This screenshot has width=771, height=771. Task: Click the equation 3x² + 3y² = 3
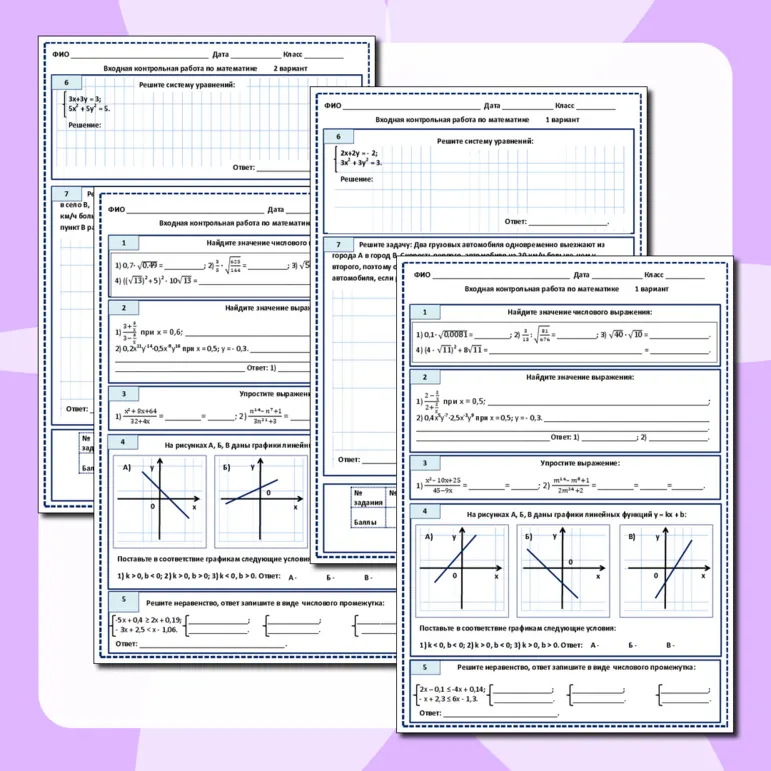click(x=360, y=162)
